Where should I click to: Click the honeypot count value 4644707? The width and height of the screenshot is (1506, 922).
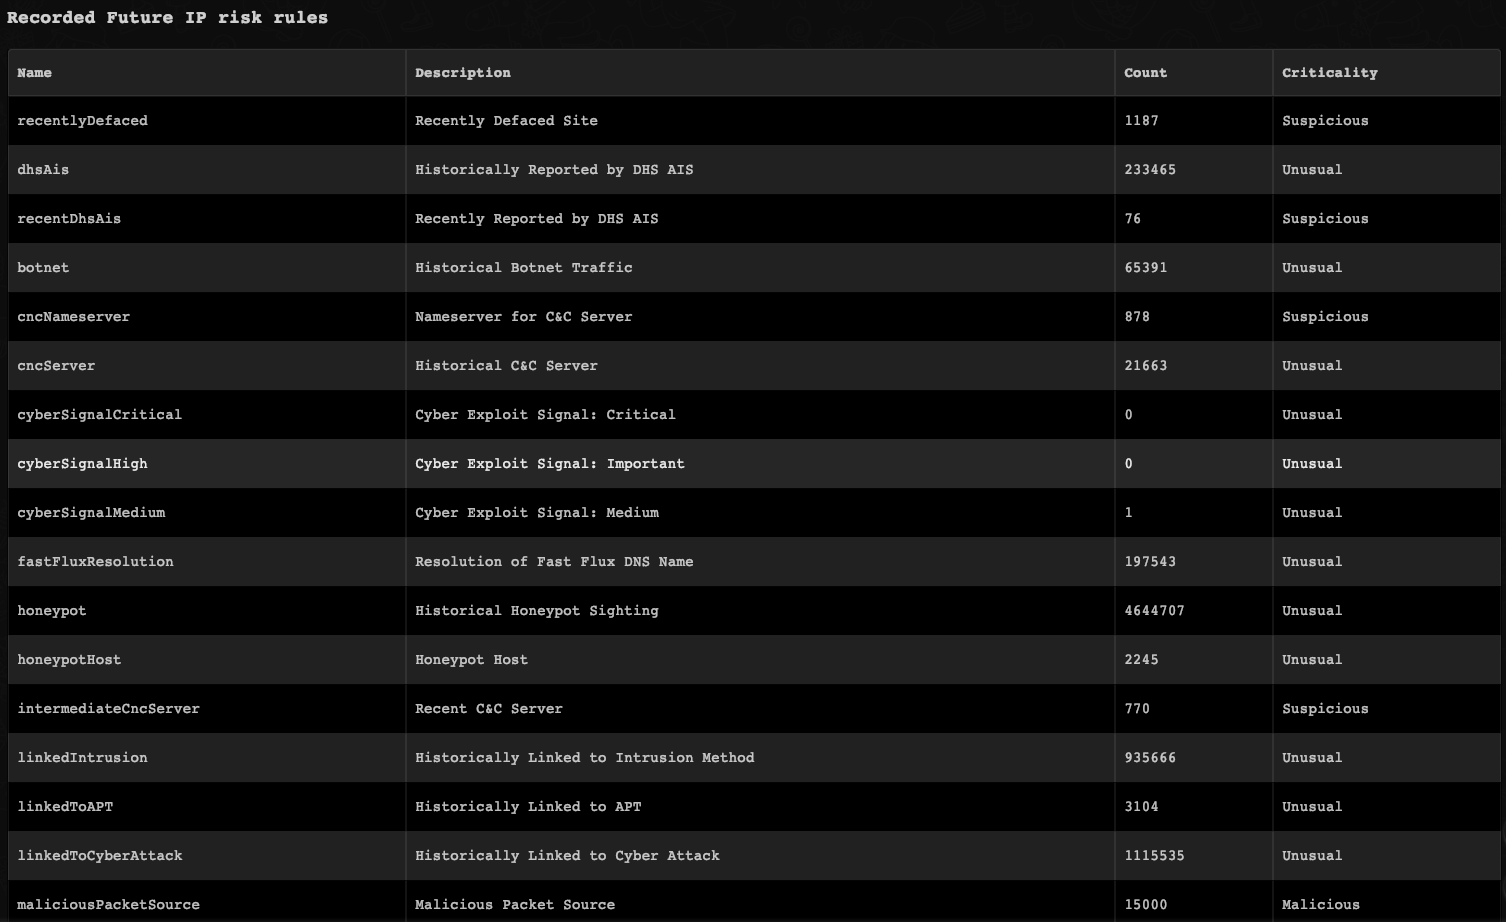pyautogui.click(x=1154, y=611)
